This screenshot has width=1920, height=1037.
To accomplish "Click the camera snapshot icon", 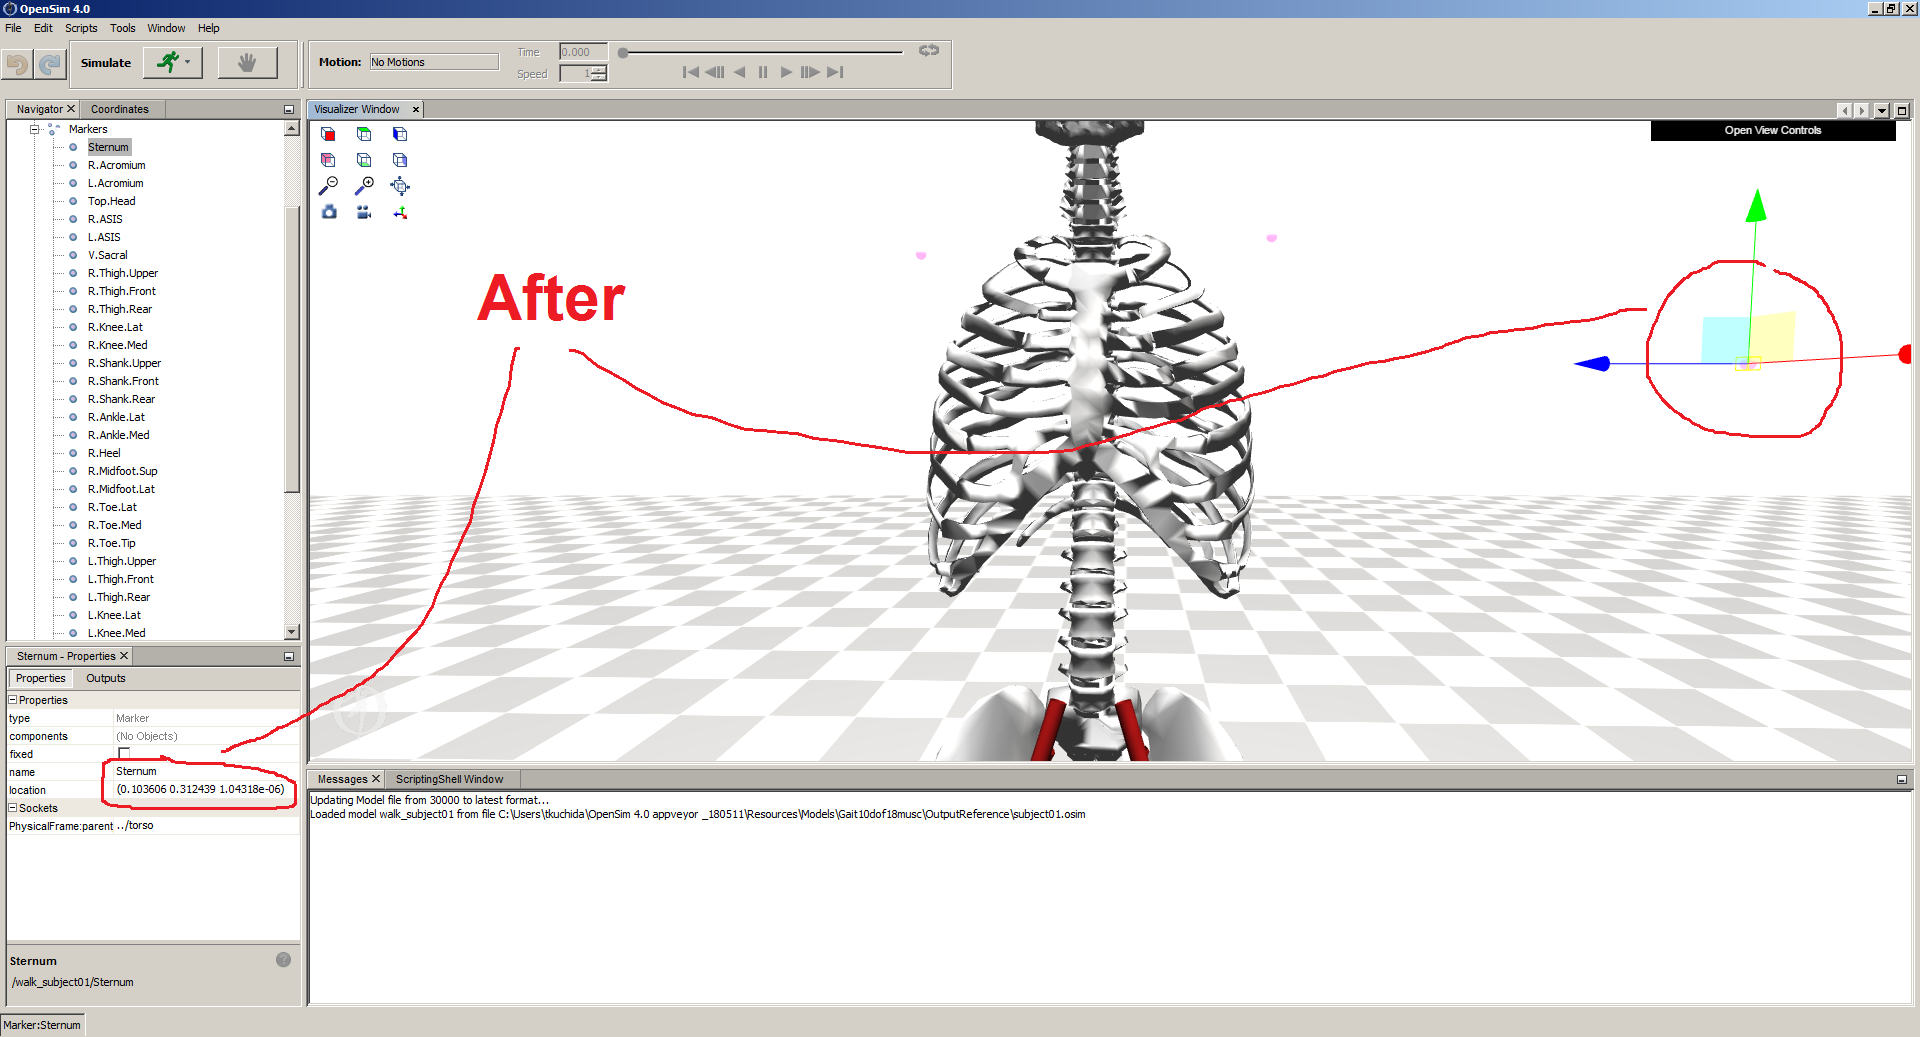I will [x=329, y=212].
